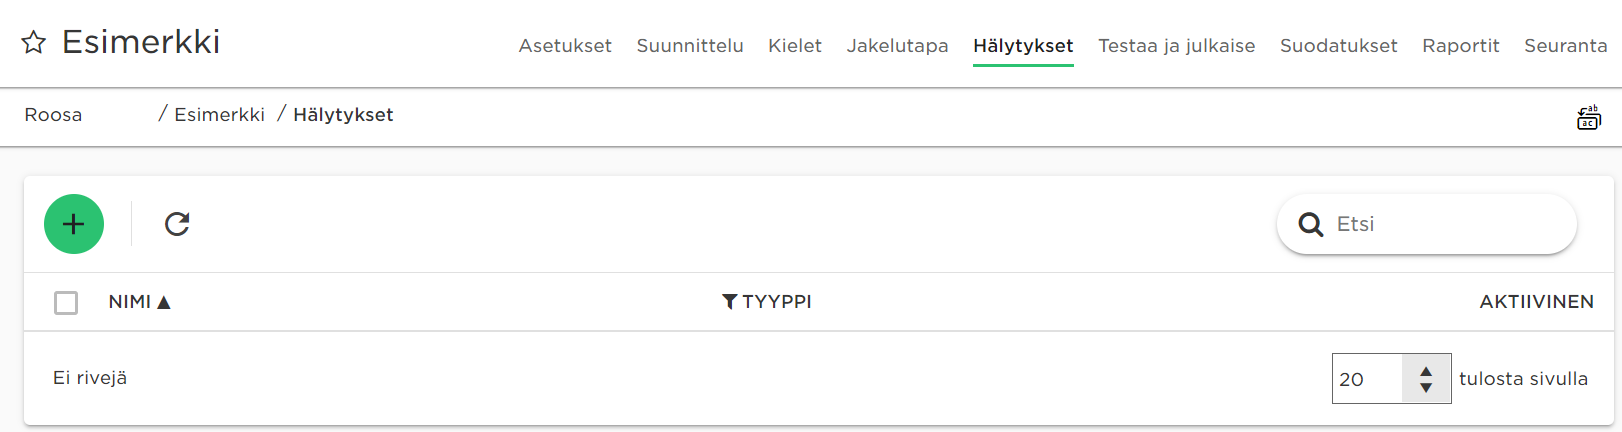1622x432 pixels.
Task: Refresh the alerts list
Action: click(x=177, y=224)
